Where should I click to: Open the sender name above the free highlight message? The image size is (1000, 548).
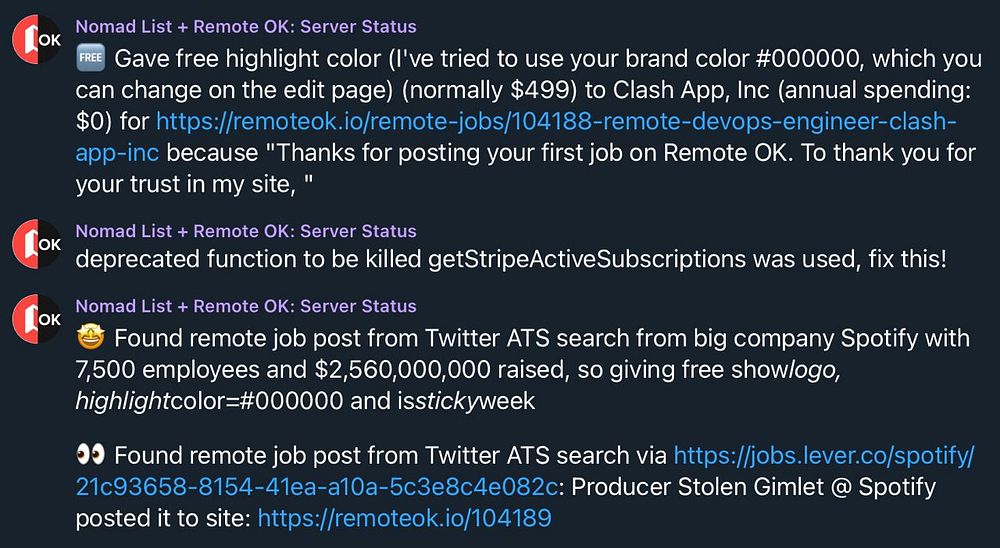pyautogui.click(x=246, y=27)
